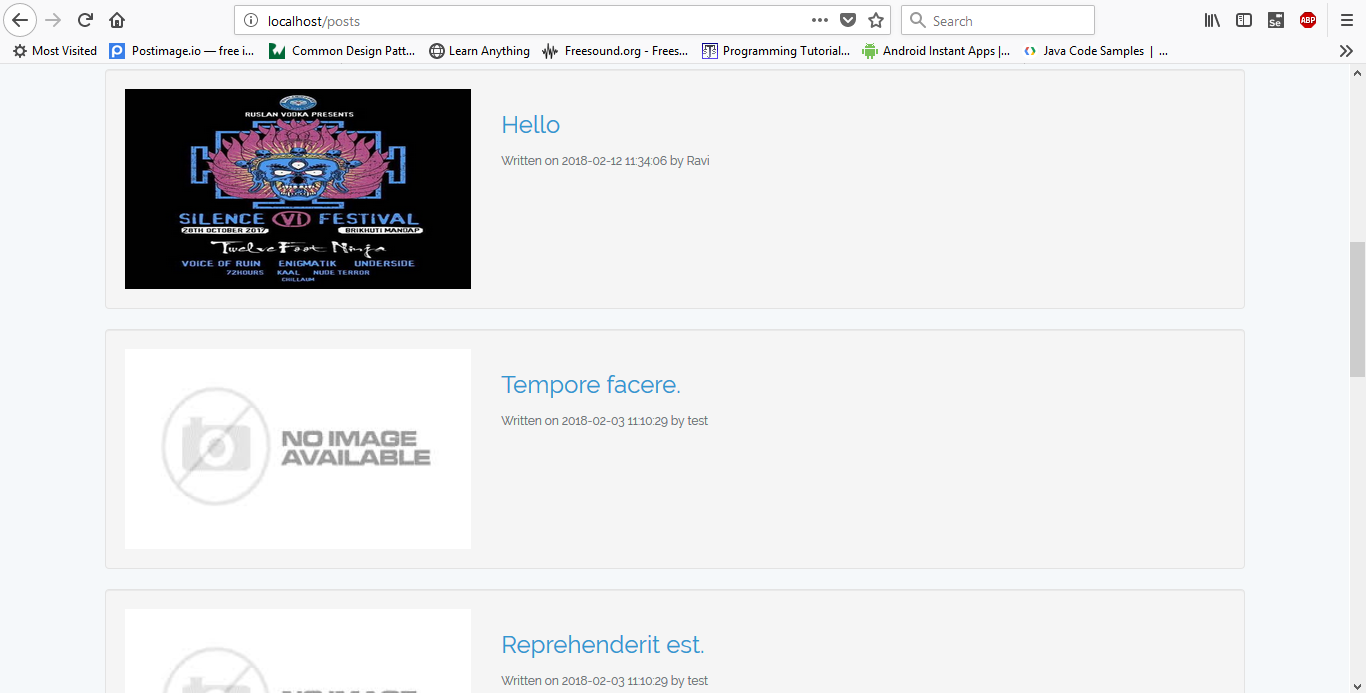
Task: Bookmark this page with the star
Action: [876, 20]
